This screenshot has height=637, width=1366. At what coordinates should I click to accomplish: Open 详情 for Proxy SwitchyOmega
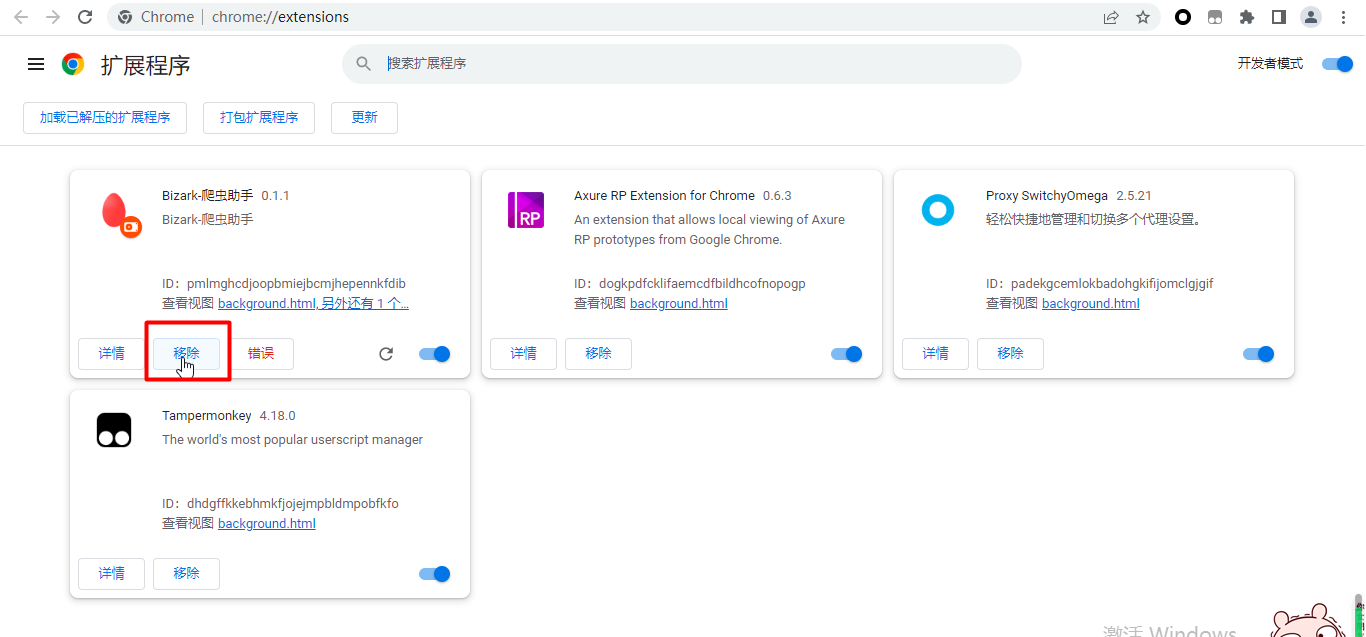click(936, 354)
